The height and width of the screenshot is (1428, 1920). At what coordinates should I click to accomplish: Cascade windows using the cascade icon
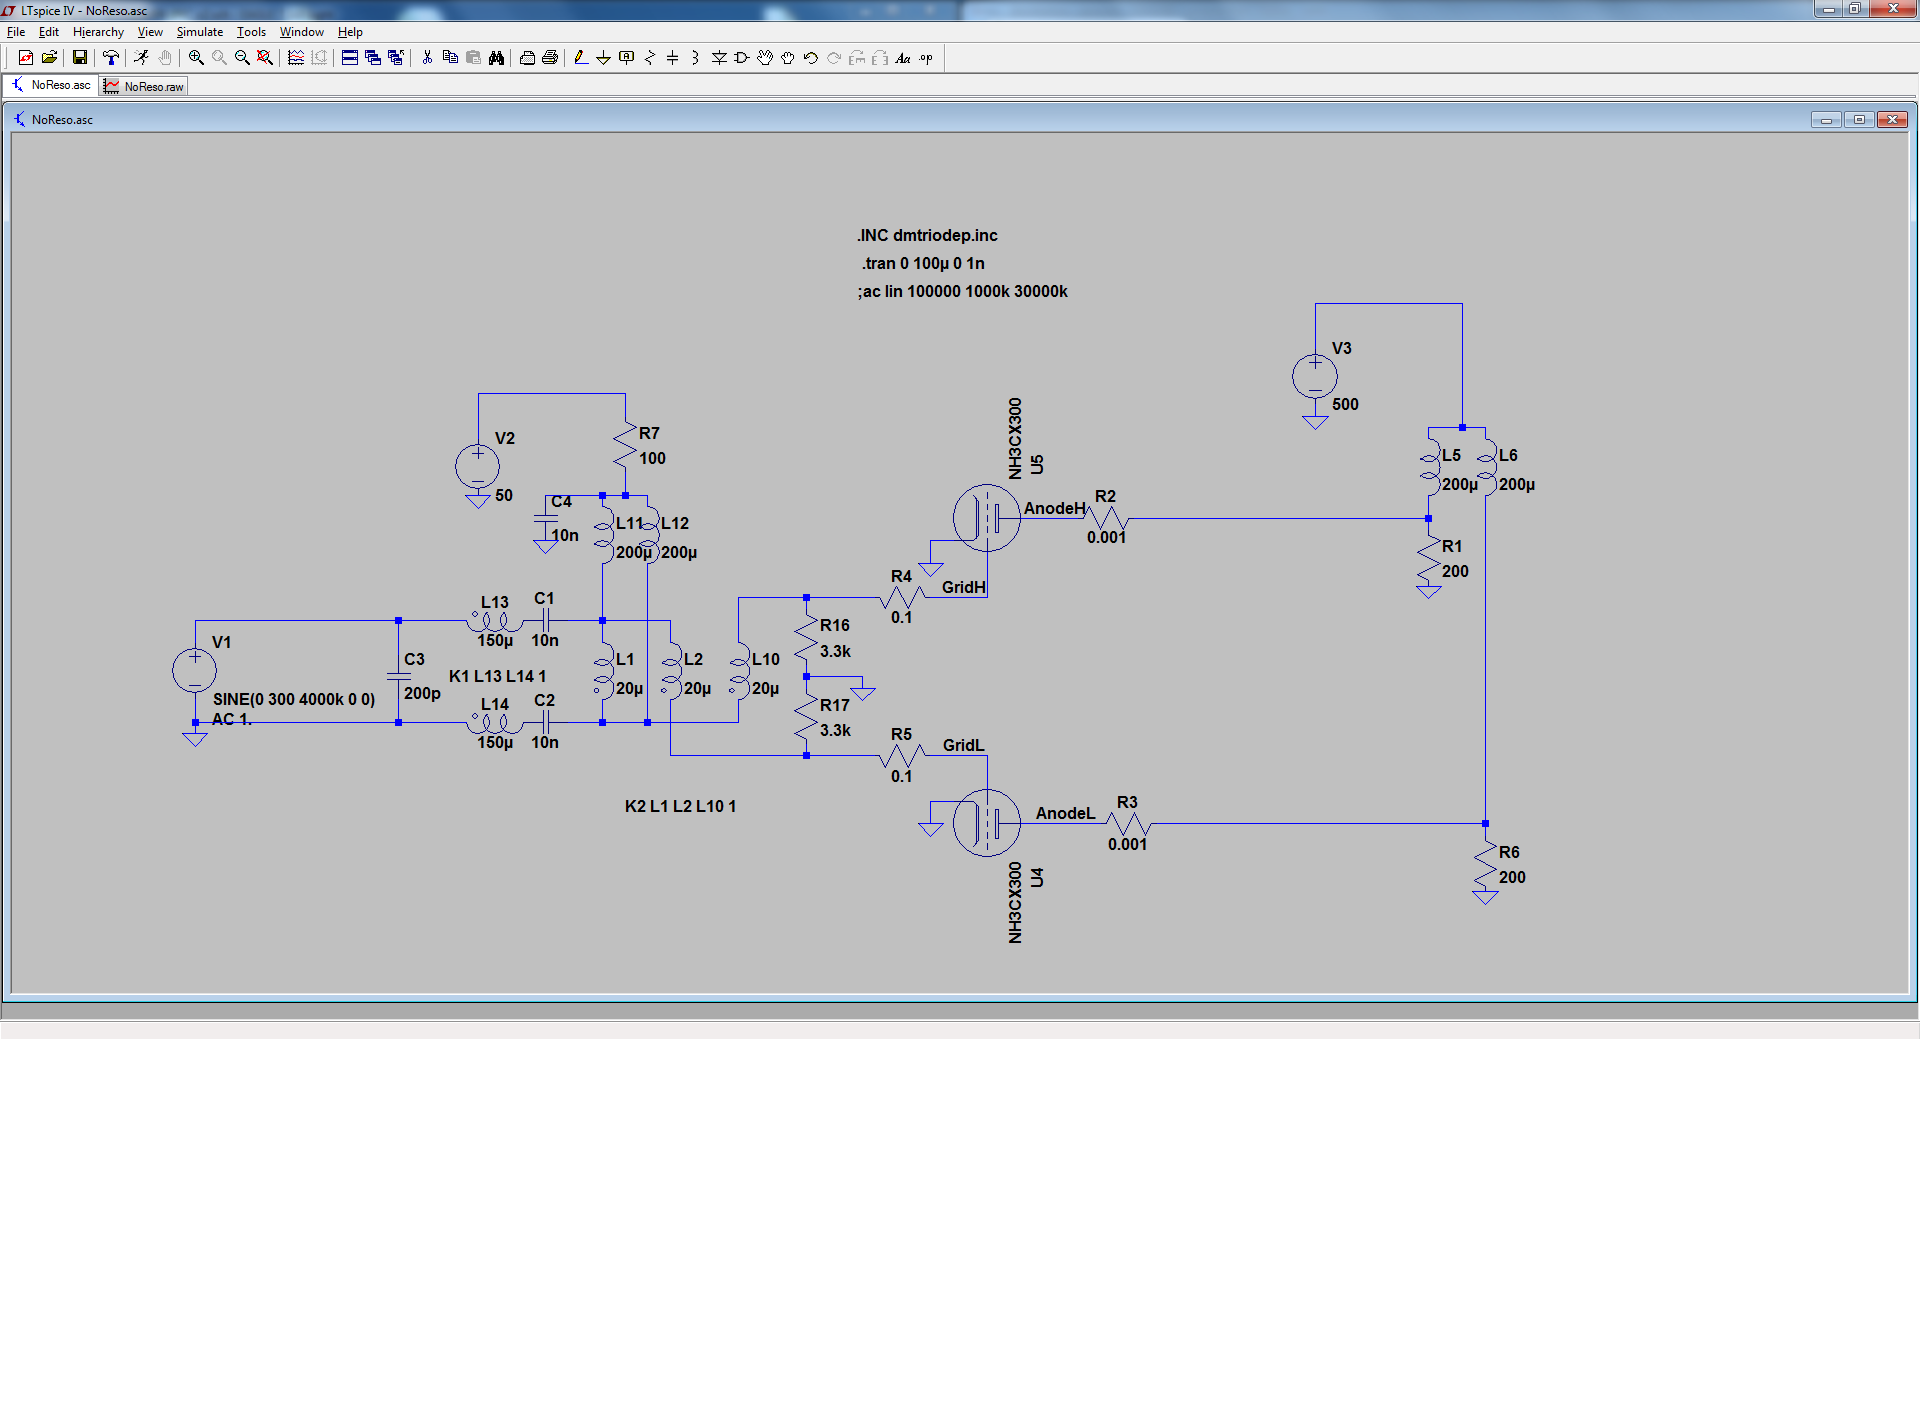(373, 58)
